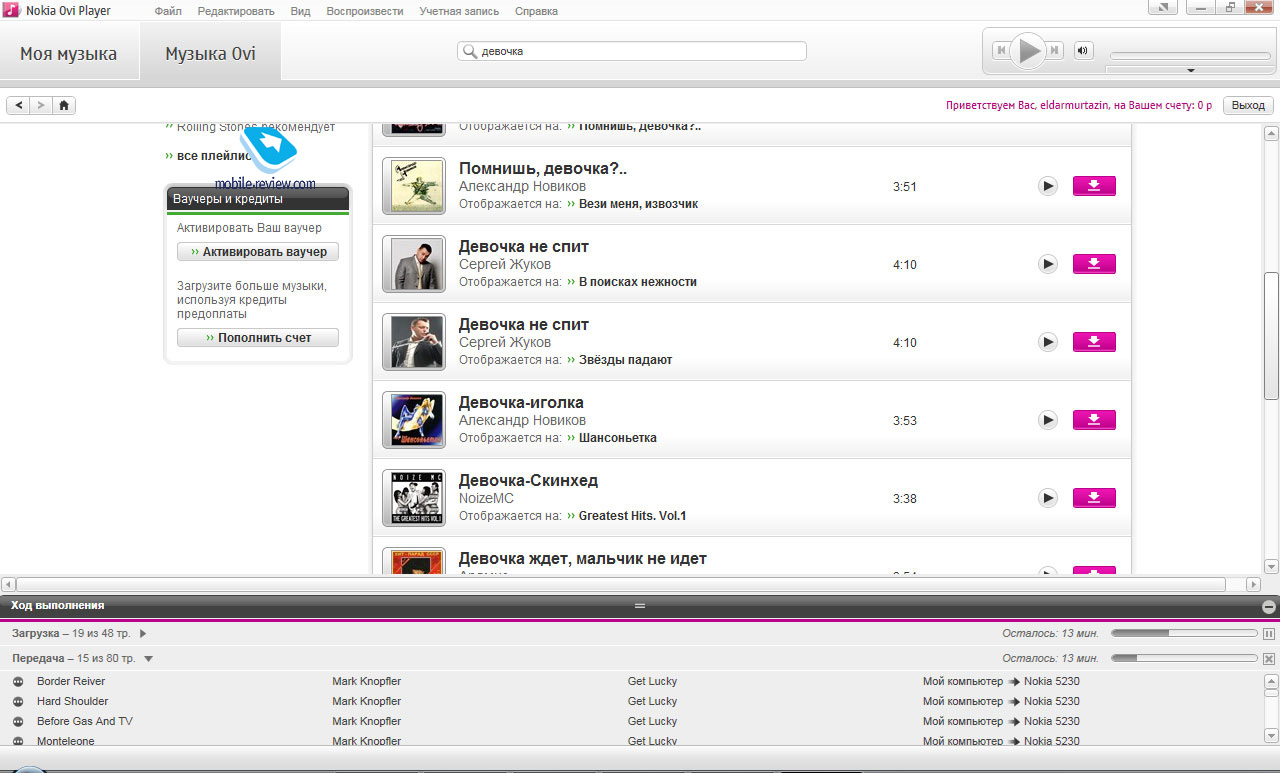Preview Девочка не спит from Звёзды падают
This screenshot has width=1280, height=773.
pos(1047,342)
